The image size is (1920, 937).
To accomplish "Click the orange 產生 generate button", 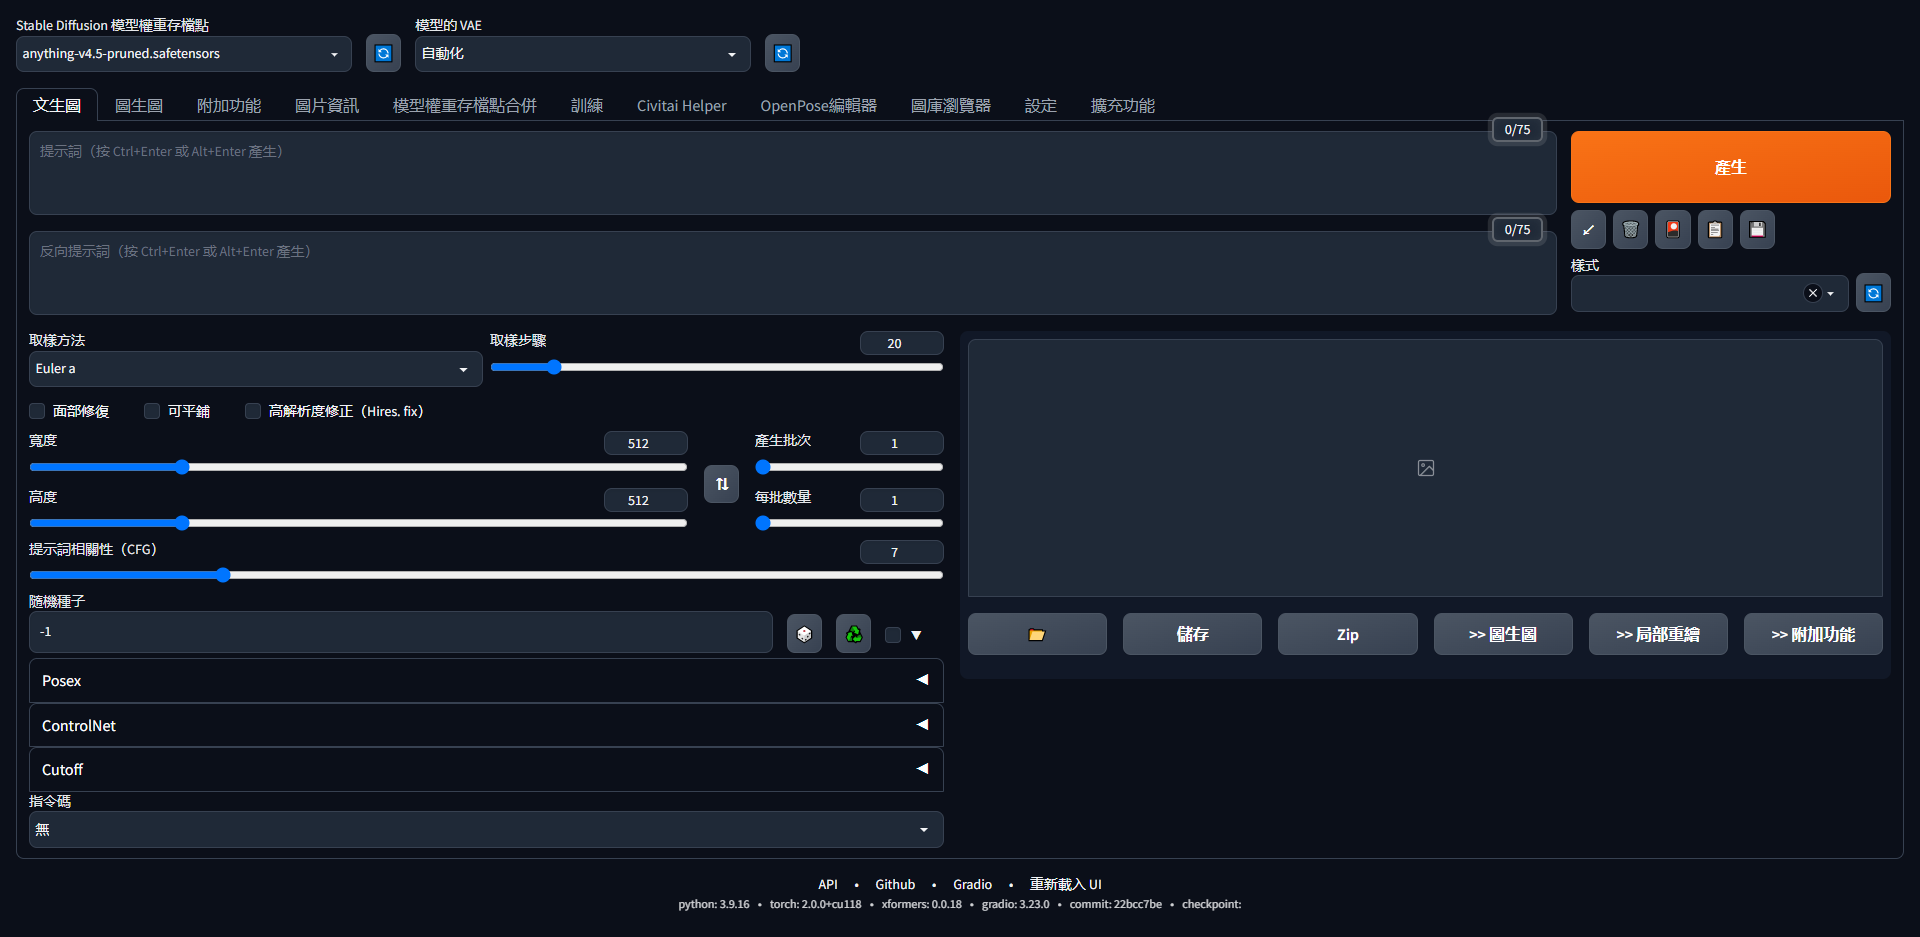I will point(1731,167).
